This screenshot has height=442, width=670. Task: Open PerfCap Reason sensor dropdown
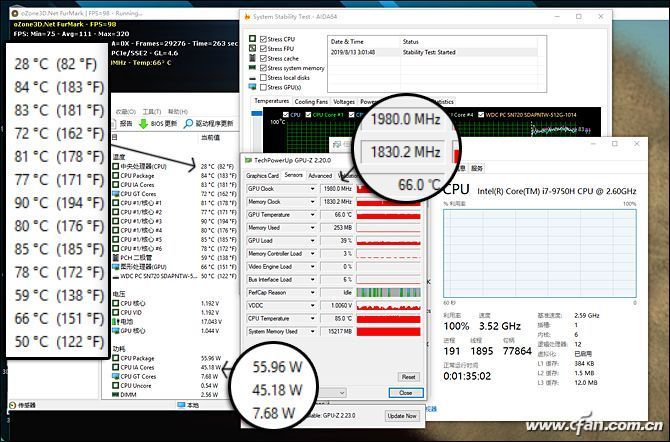(x=313, y=292)
